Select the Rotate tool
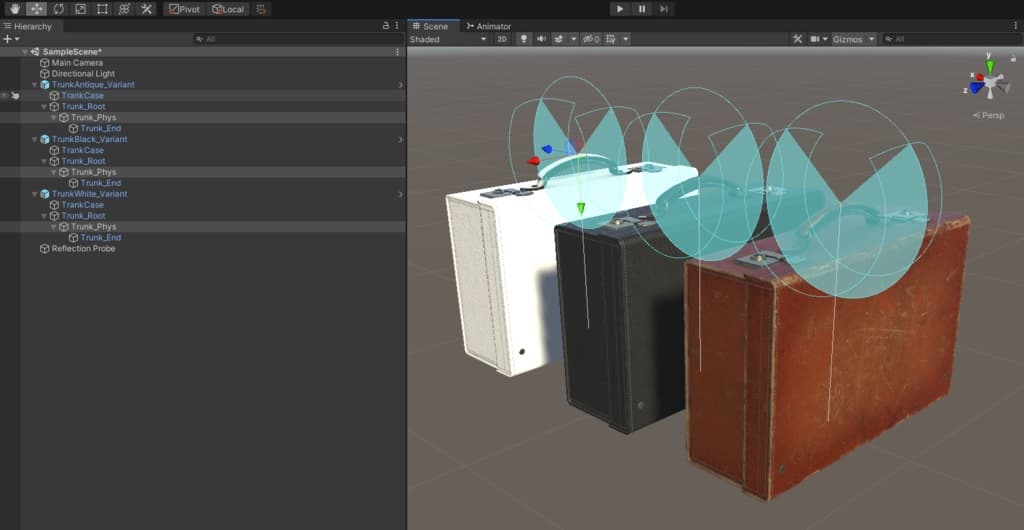Screen dimensions: 1024x530 [58, 9]
